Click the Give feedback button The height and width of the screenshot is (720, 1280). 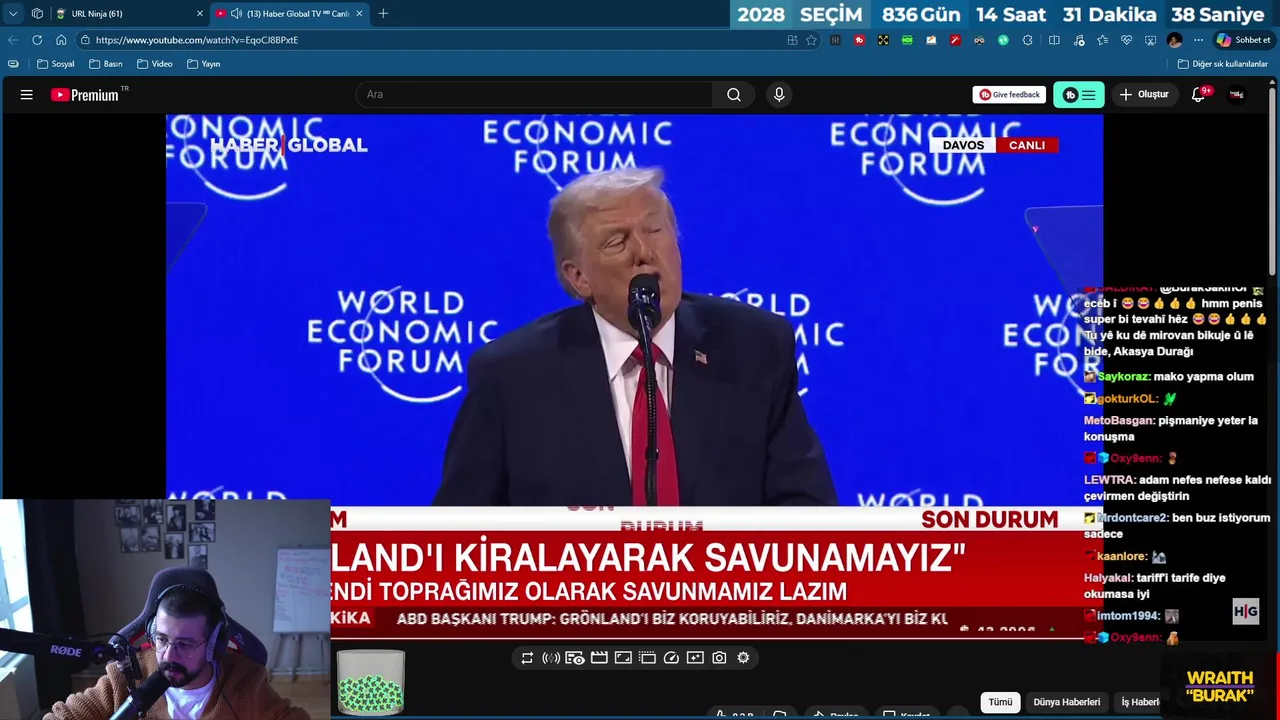click(x=1009, y=95)
